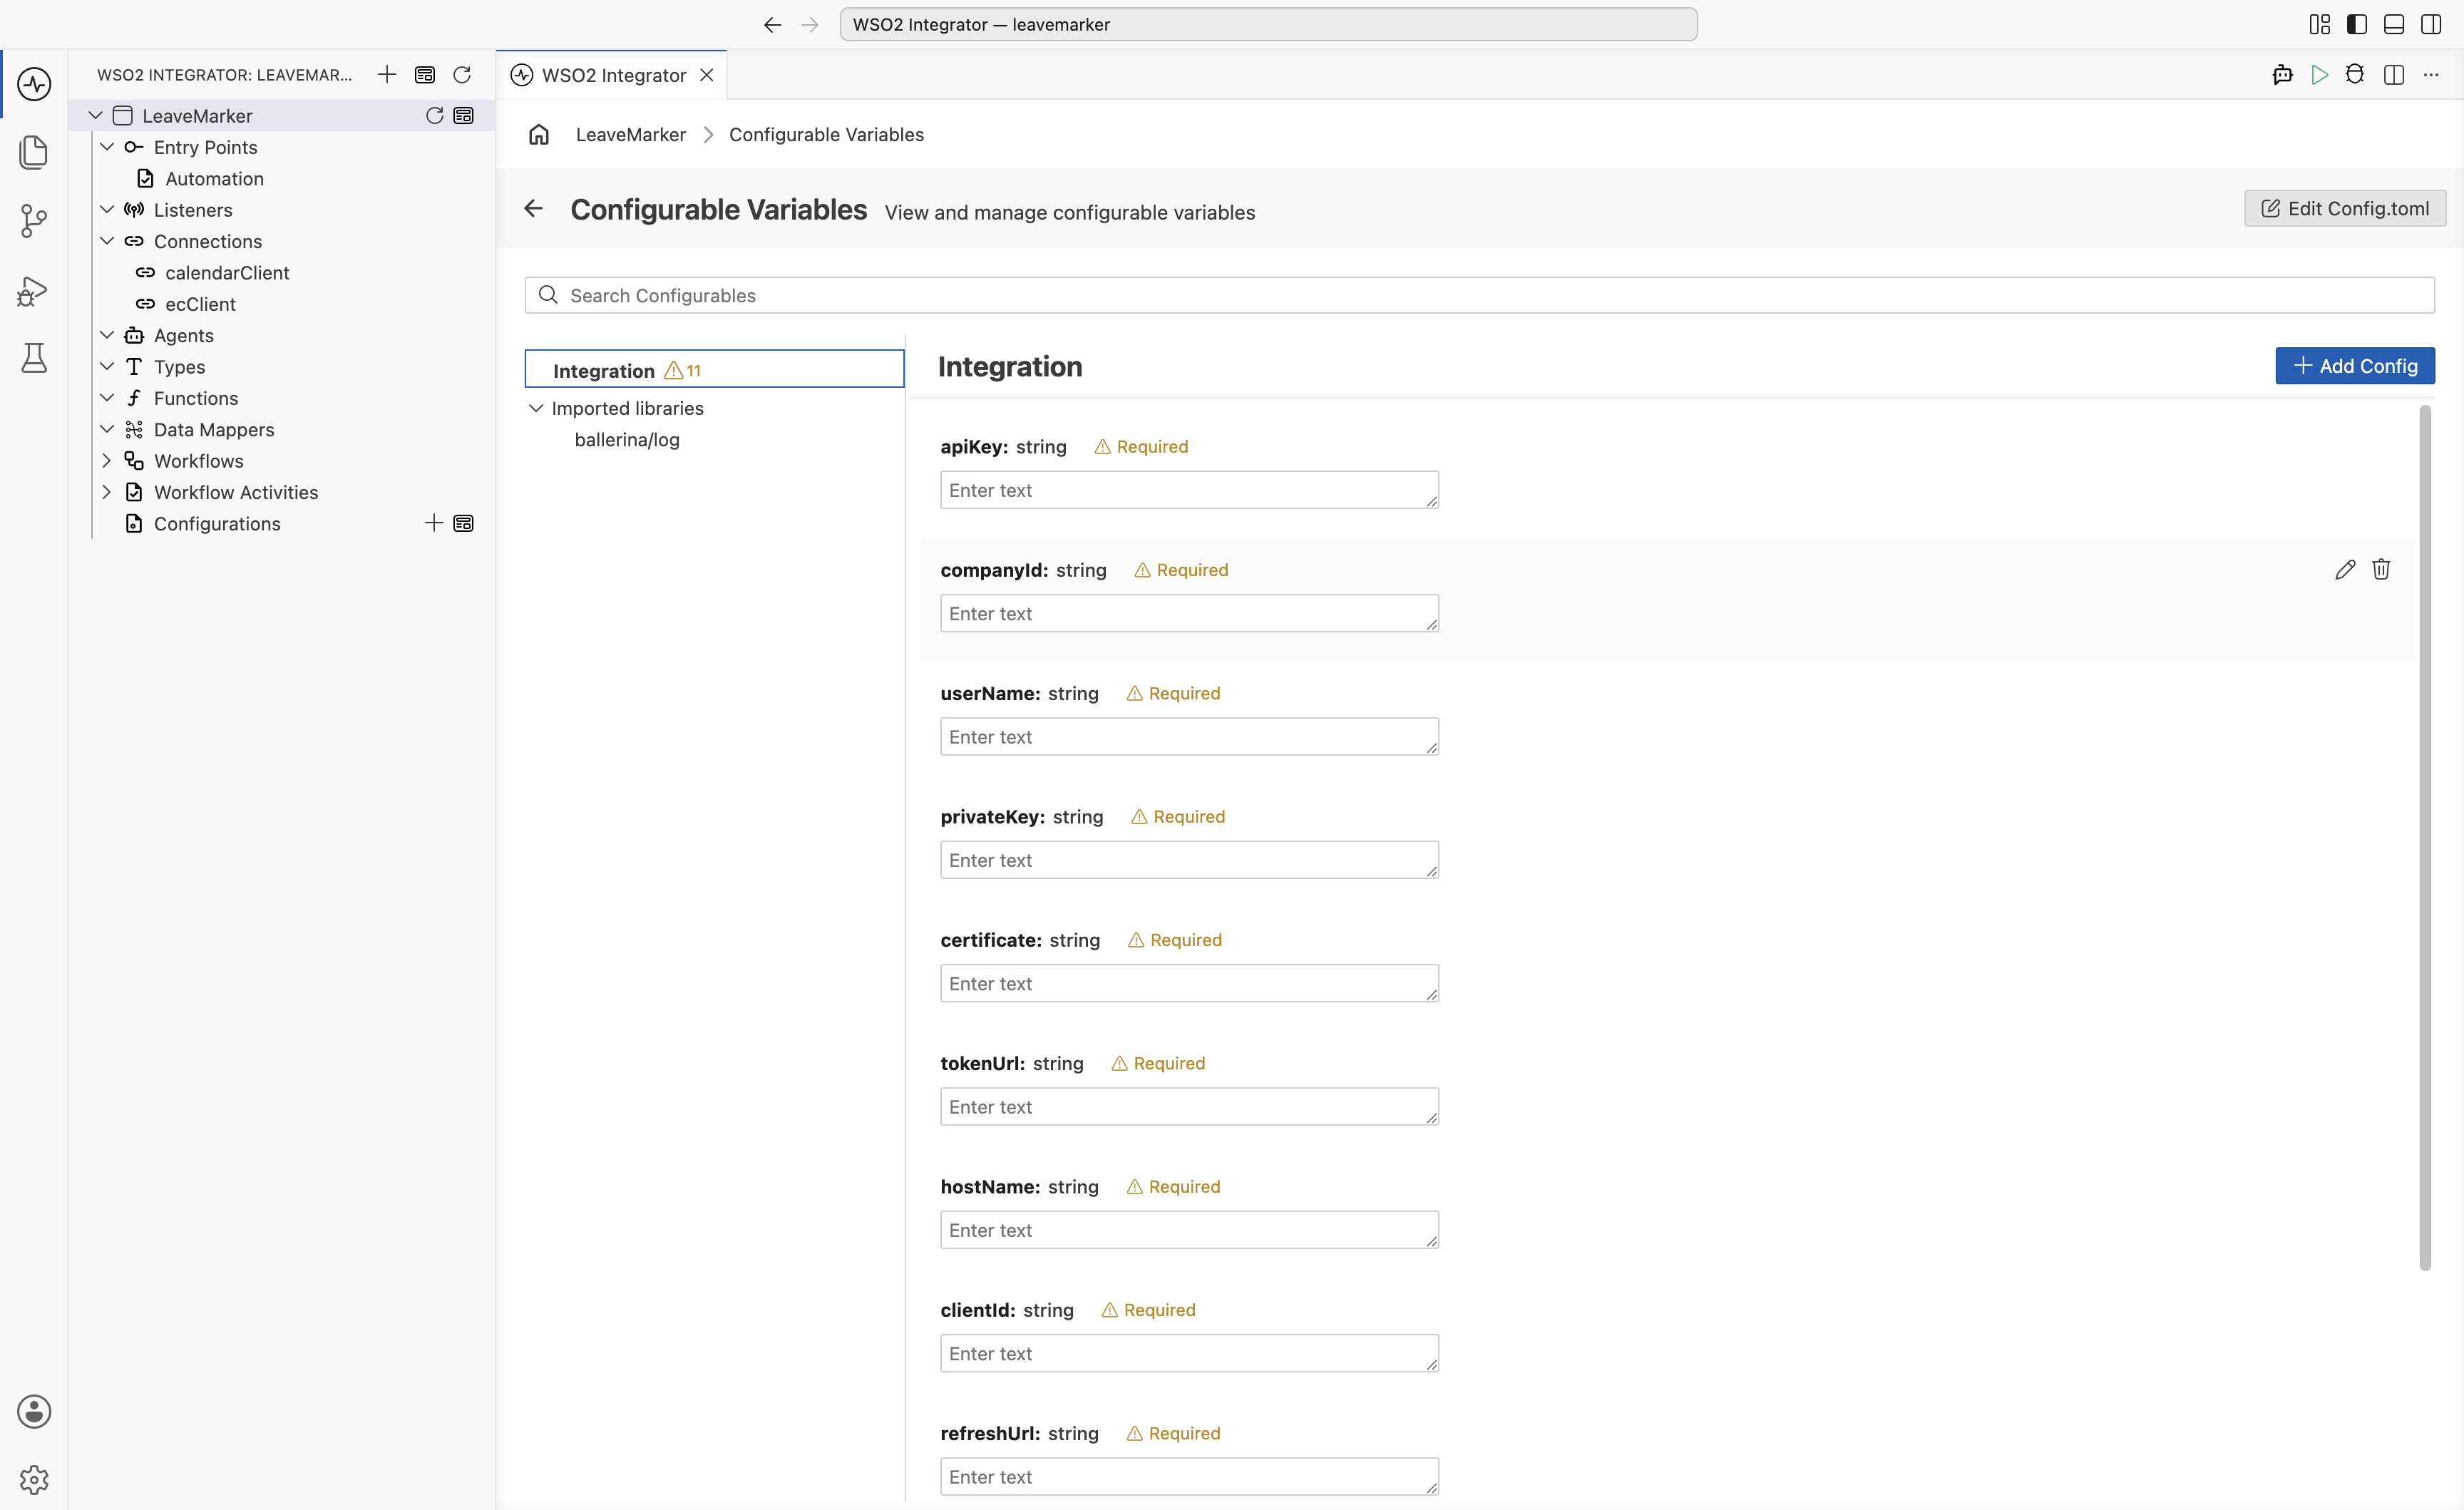Collapse the Types node
2464x1510 pixels.
click(107, 367)
